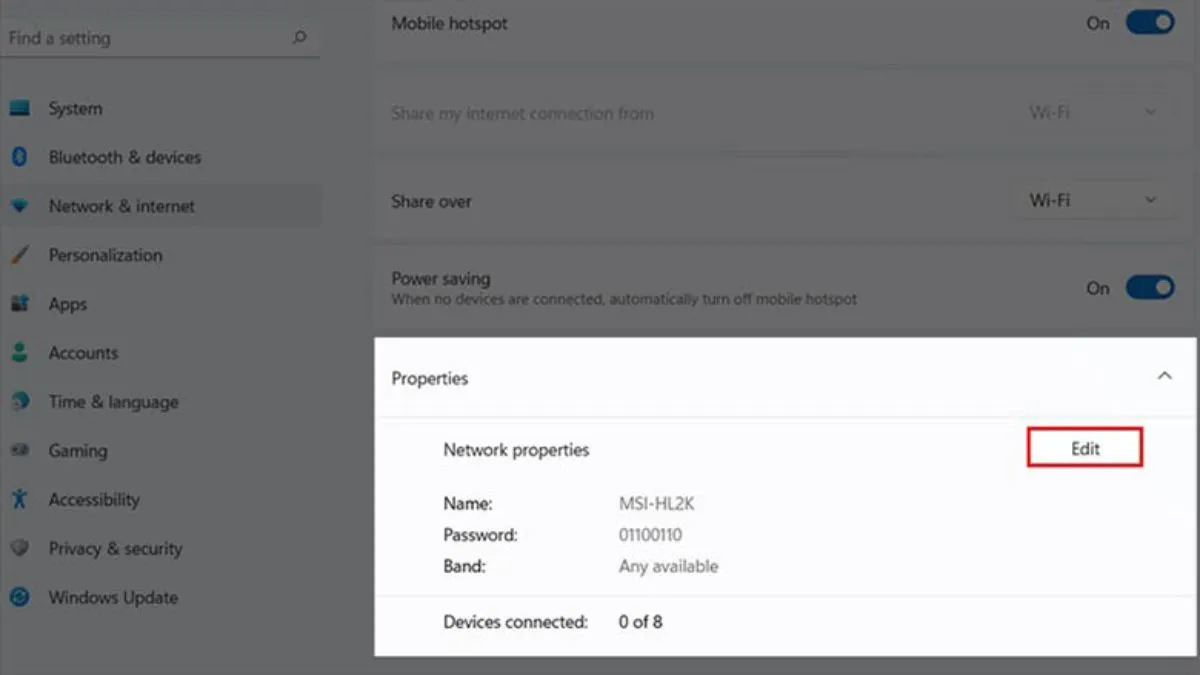The width and height of the screenshot is (1200, 675).
Task: Click the Bluetooth & devices icon
Action: click(19, 157)
